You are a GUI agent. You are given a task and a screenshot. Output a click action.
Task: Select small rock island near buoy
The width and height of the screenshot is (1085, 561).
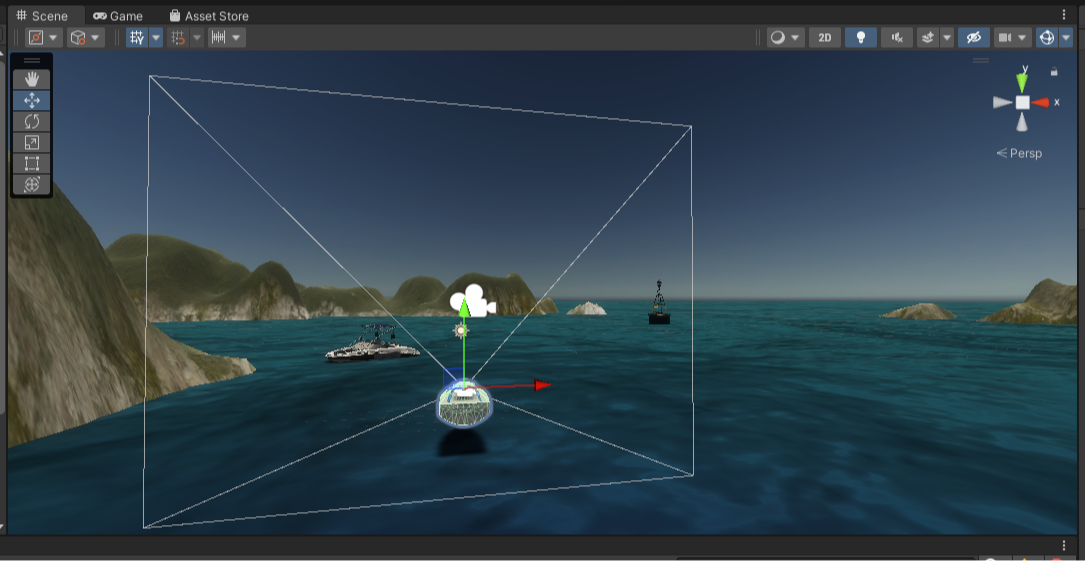pos(586,309)
